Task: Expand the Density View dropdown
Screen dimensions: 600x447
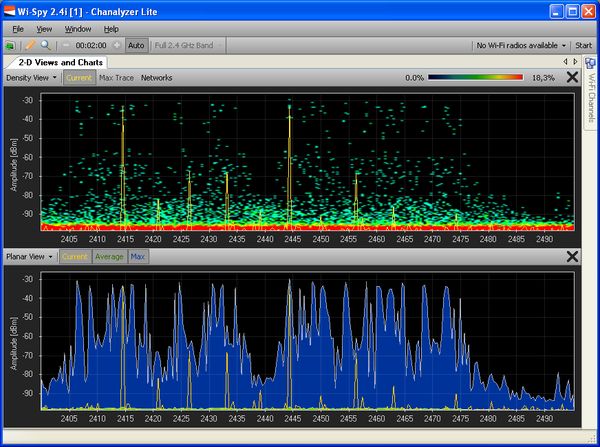Action: click(31, 77)
